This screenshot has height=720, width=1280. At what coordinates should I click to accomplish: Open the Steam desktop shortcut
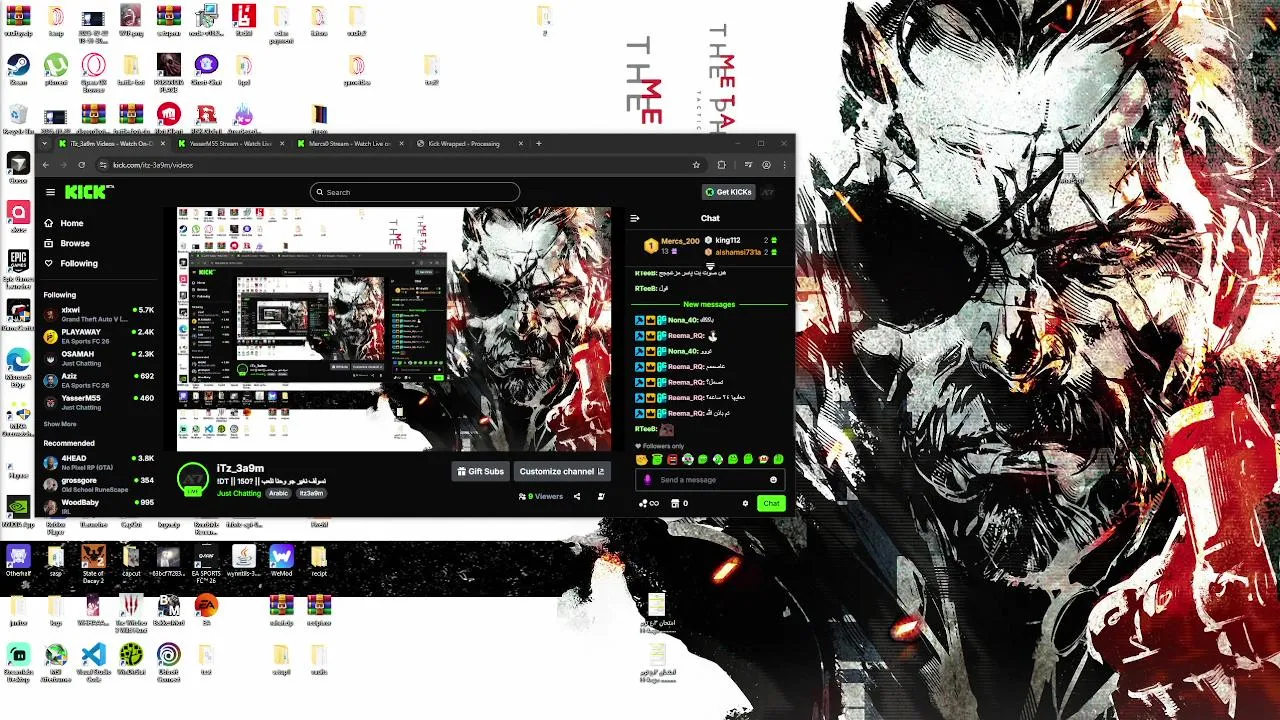[x=18, y=70]
